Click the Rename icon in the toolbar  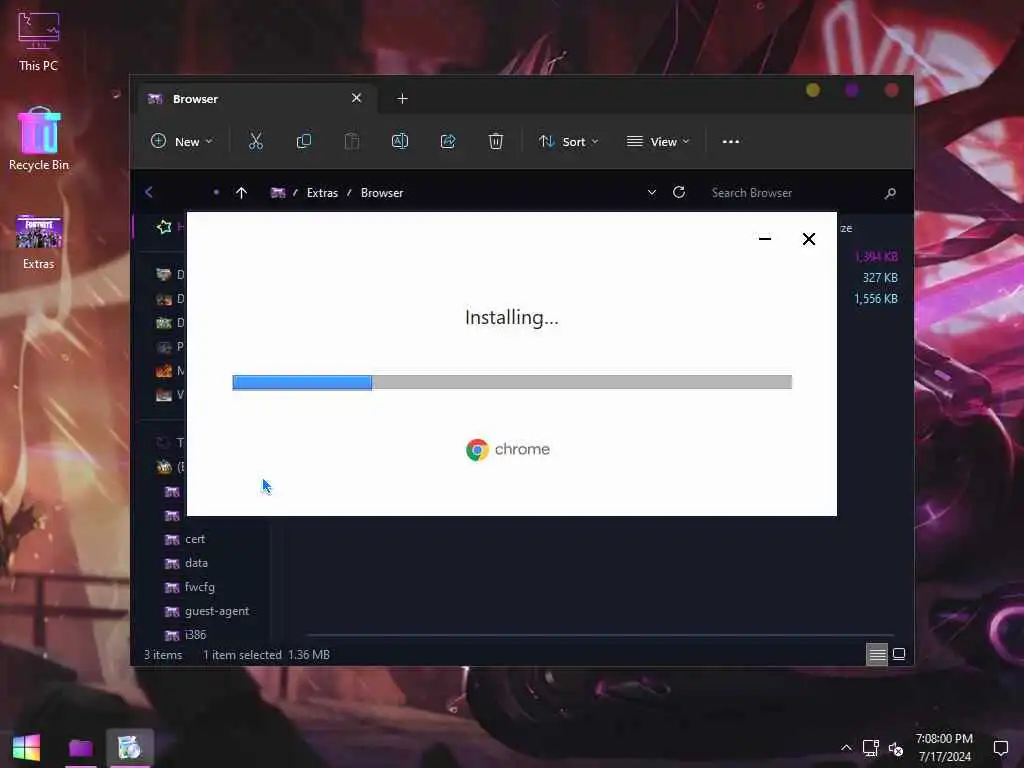pos(400,141)
